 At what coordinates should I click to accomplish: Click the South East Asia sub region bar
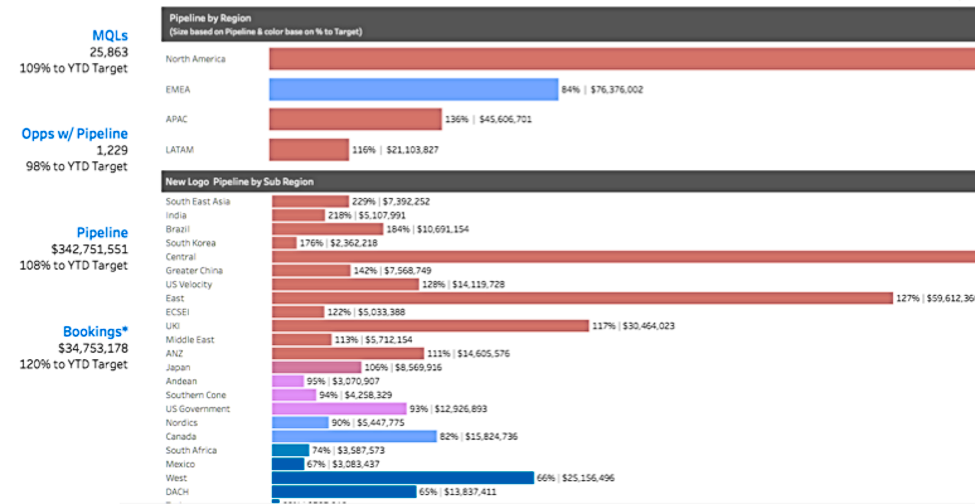point(310,201)
